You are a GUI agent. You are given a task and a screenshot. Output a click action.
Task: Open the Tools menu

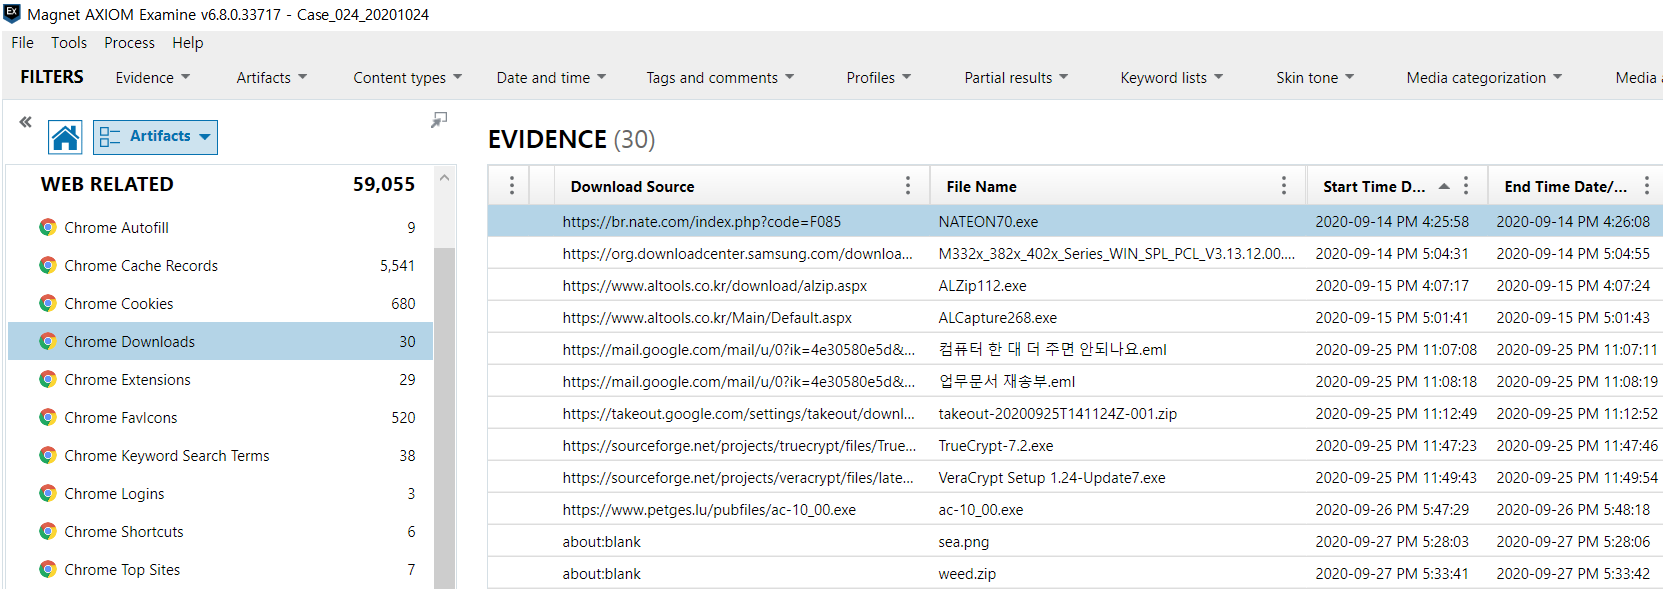coord(69,42)
